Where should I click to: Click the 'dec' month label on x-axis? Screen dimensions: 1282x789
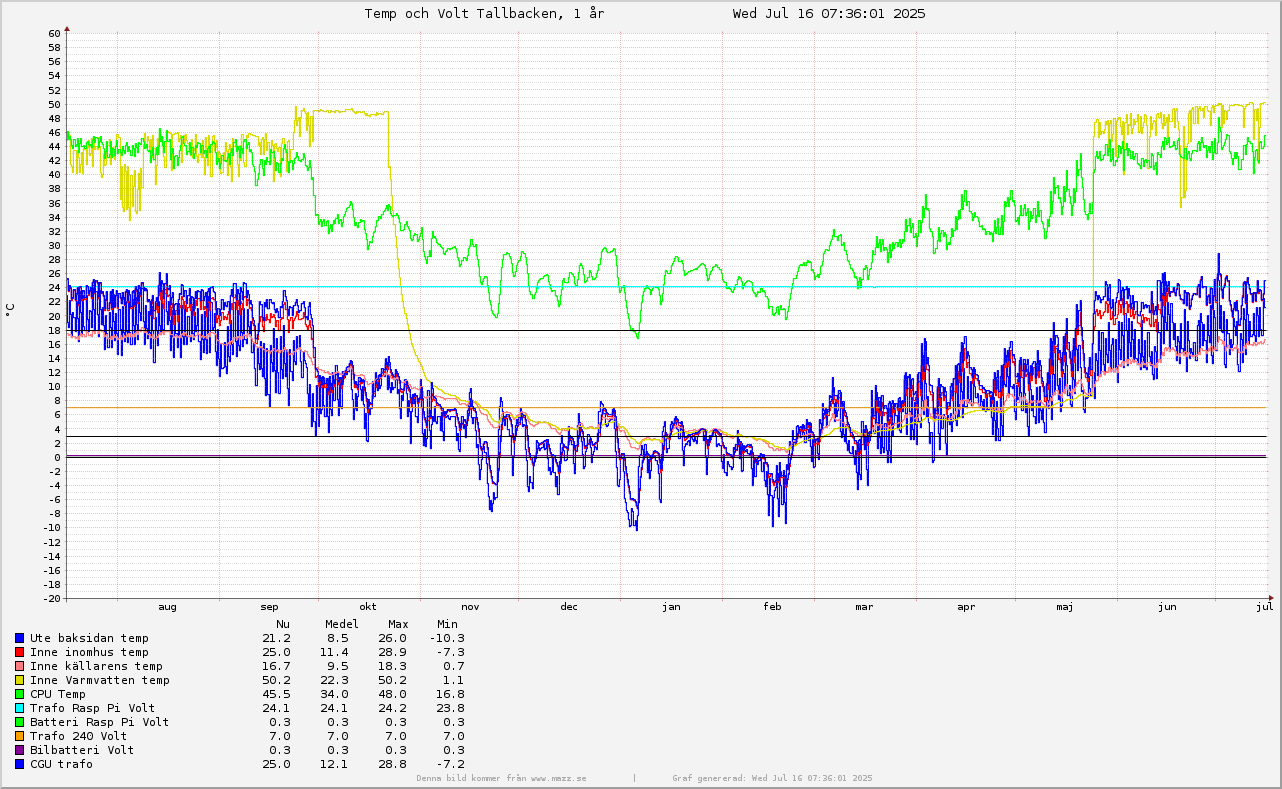(x=569, y=607)
